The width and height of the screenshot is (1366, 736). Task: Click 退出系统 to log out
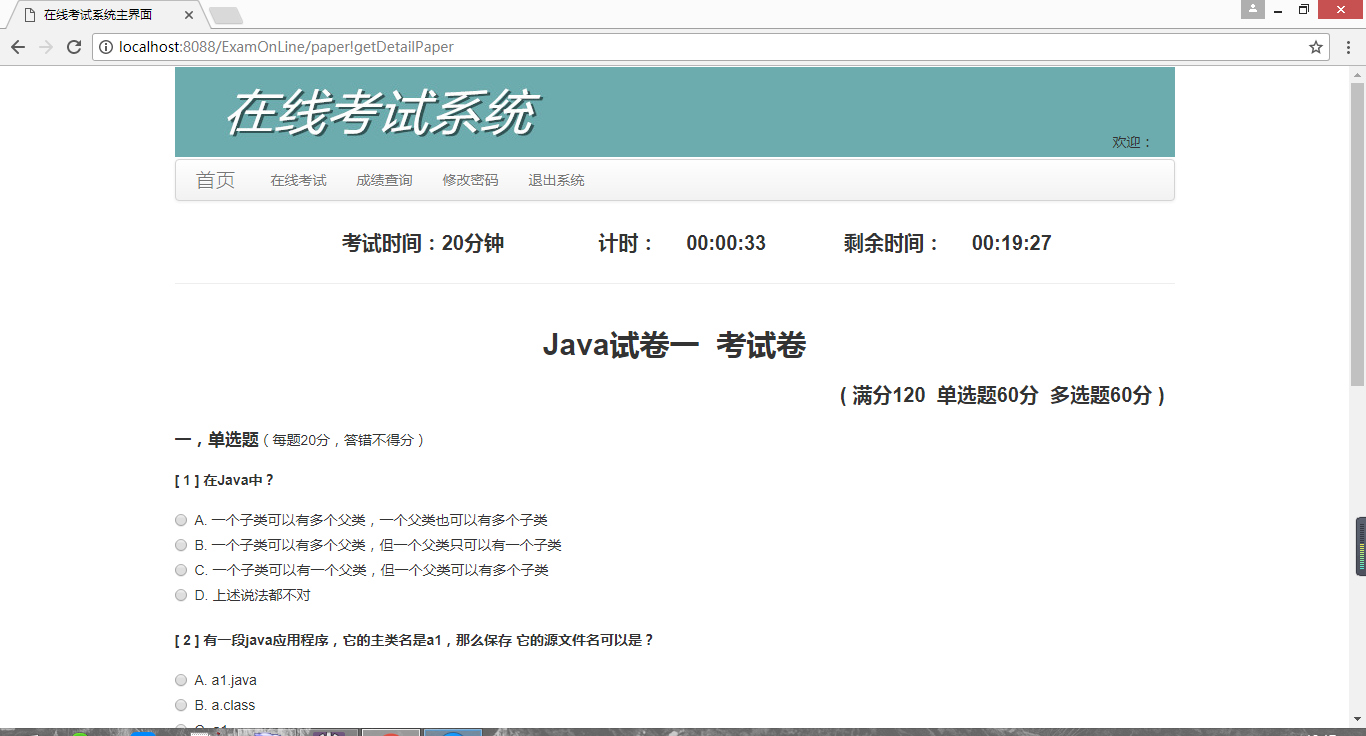pyautogui.click(x=556, y=180)
